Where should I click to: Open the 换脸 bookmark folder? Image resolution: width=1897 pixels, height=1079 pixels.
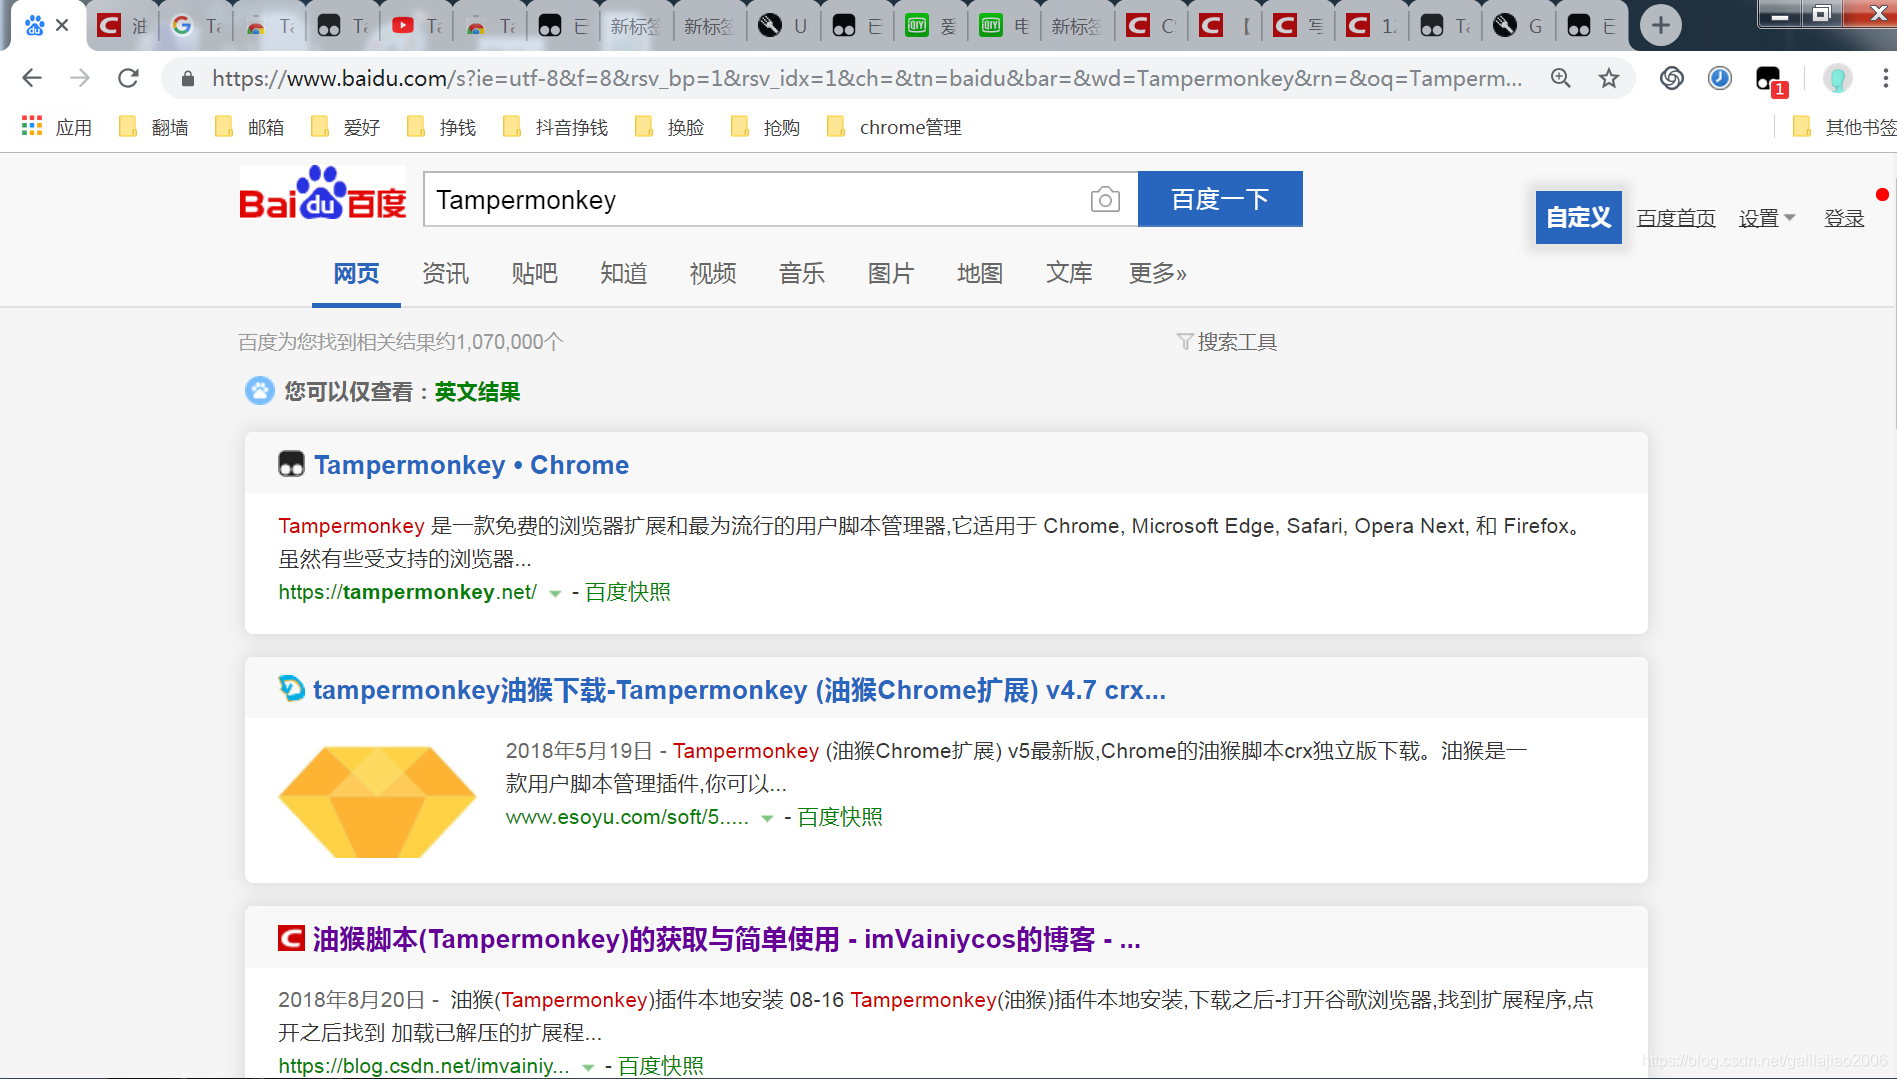tap(670, 127)
